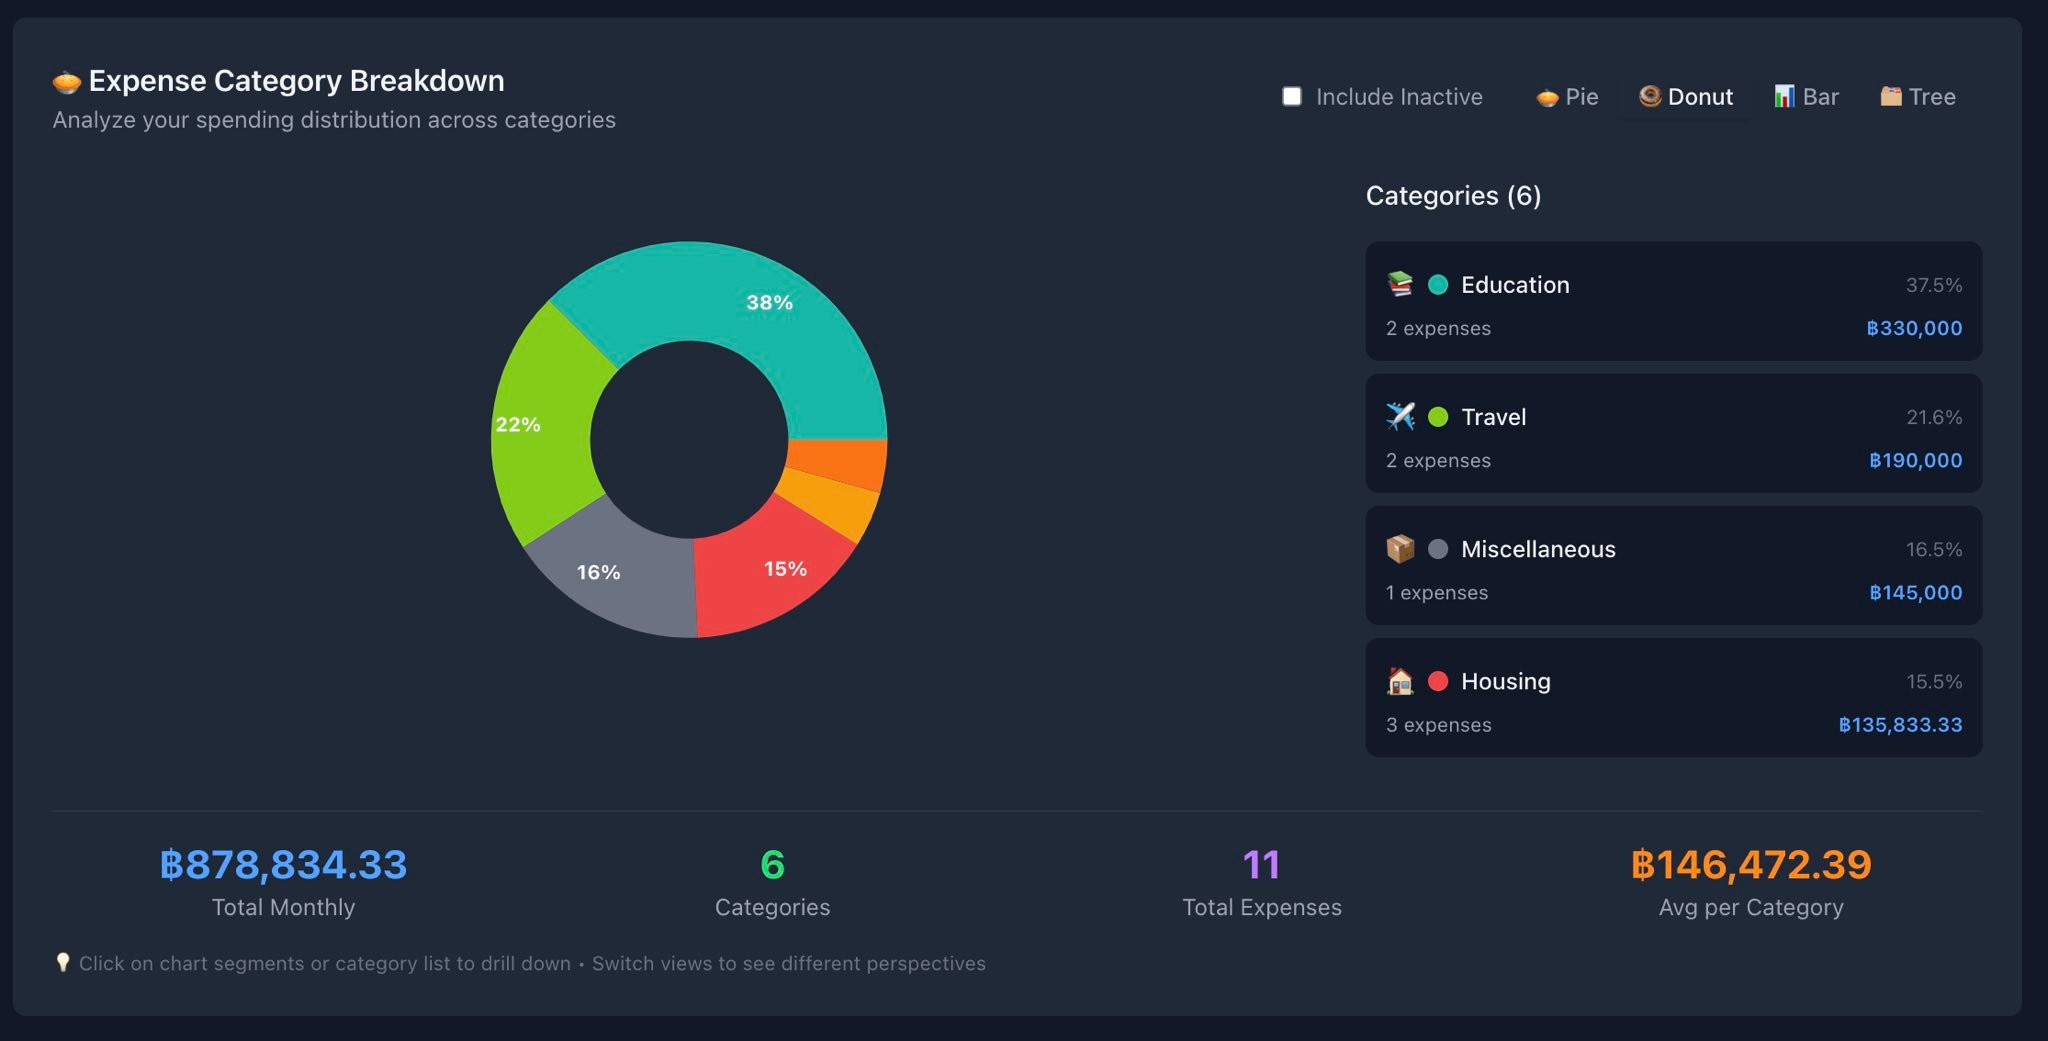Click the dark orange donut segment
This screenshot has width=2048, height=1041.
(x=840, y=462)
